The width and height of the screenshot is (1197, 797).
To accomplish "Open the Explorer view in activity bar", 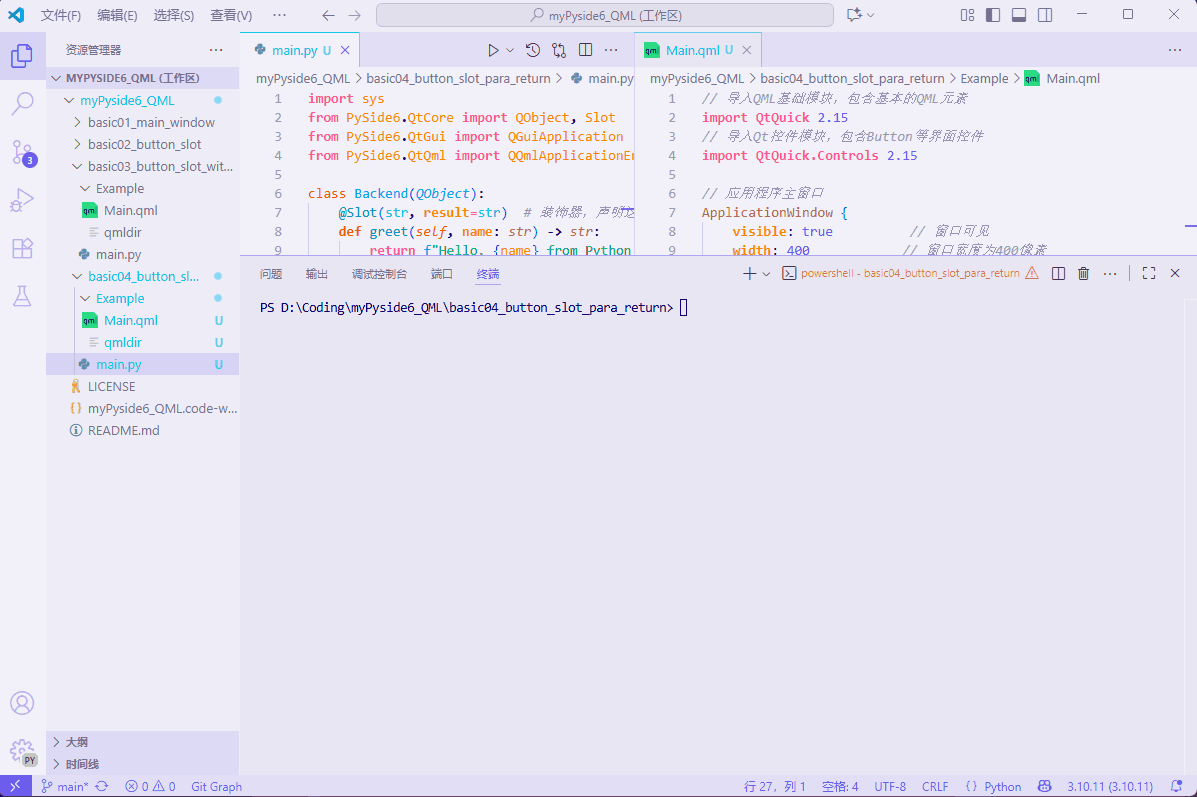I will point(22,55).
